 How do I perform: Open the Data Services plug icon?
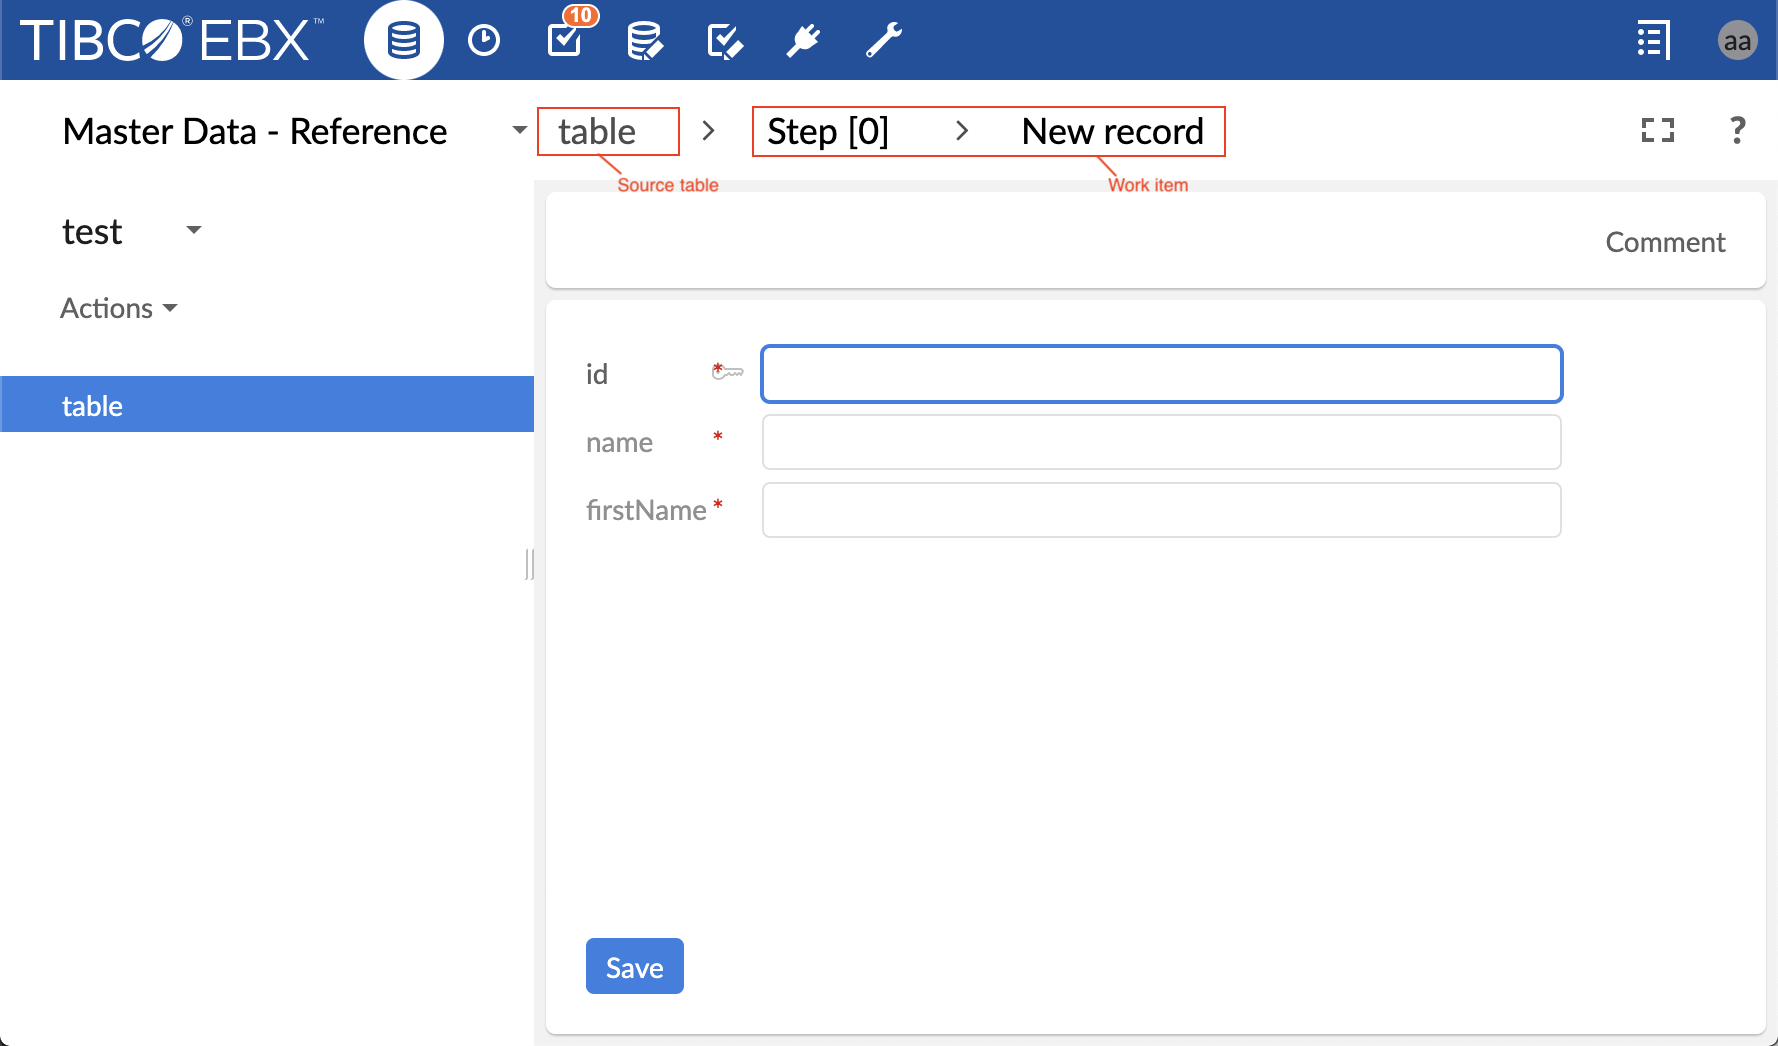coord(803,41)
